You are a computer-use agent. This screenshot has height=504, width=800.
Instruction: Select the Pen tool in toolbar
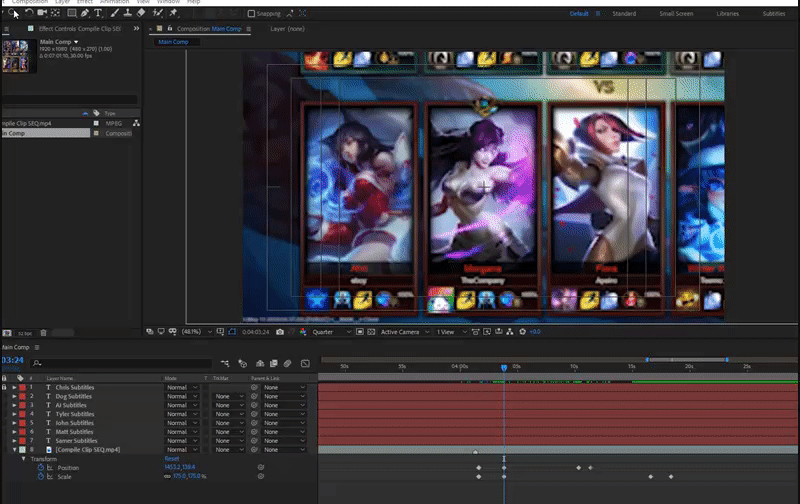(x=85, y=13)
